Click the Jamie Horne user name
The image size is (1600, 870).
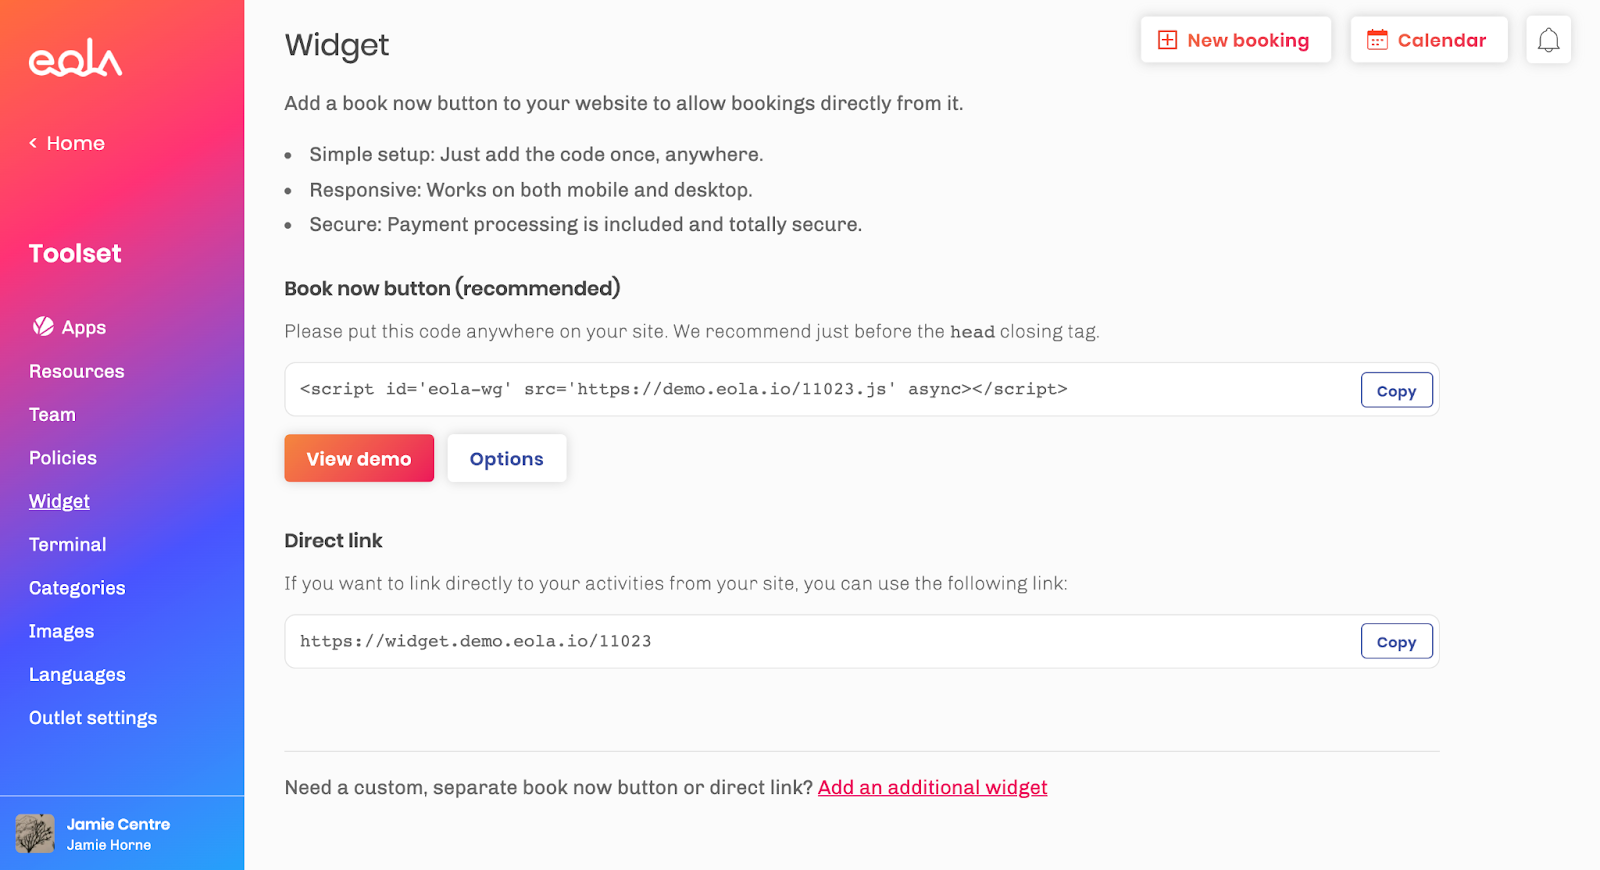pos(109,845)
